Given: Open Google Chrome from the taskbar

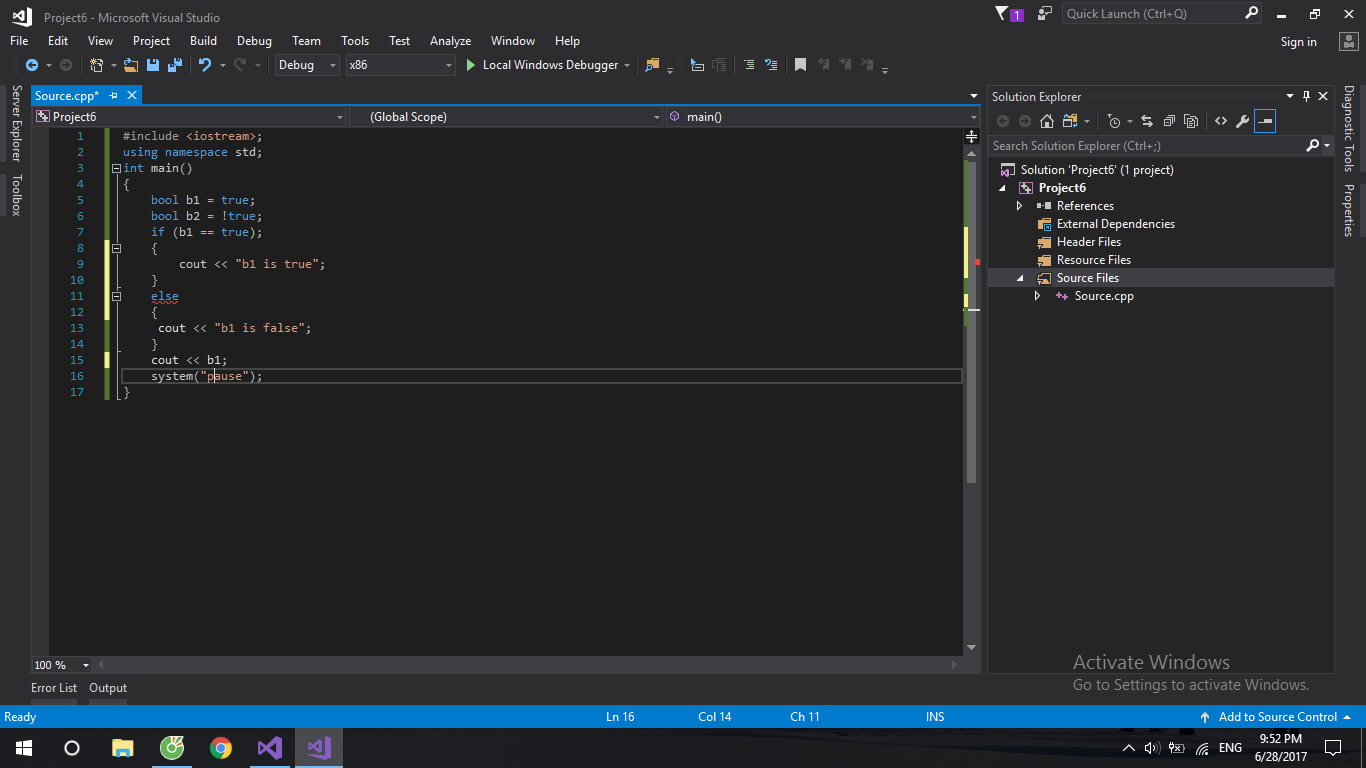Looking at the screenshot, I should (221, 748).
